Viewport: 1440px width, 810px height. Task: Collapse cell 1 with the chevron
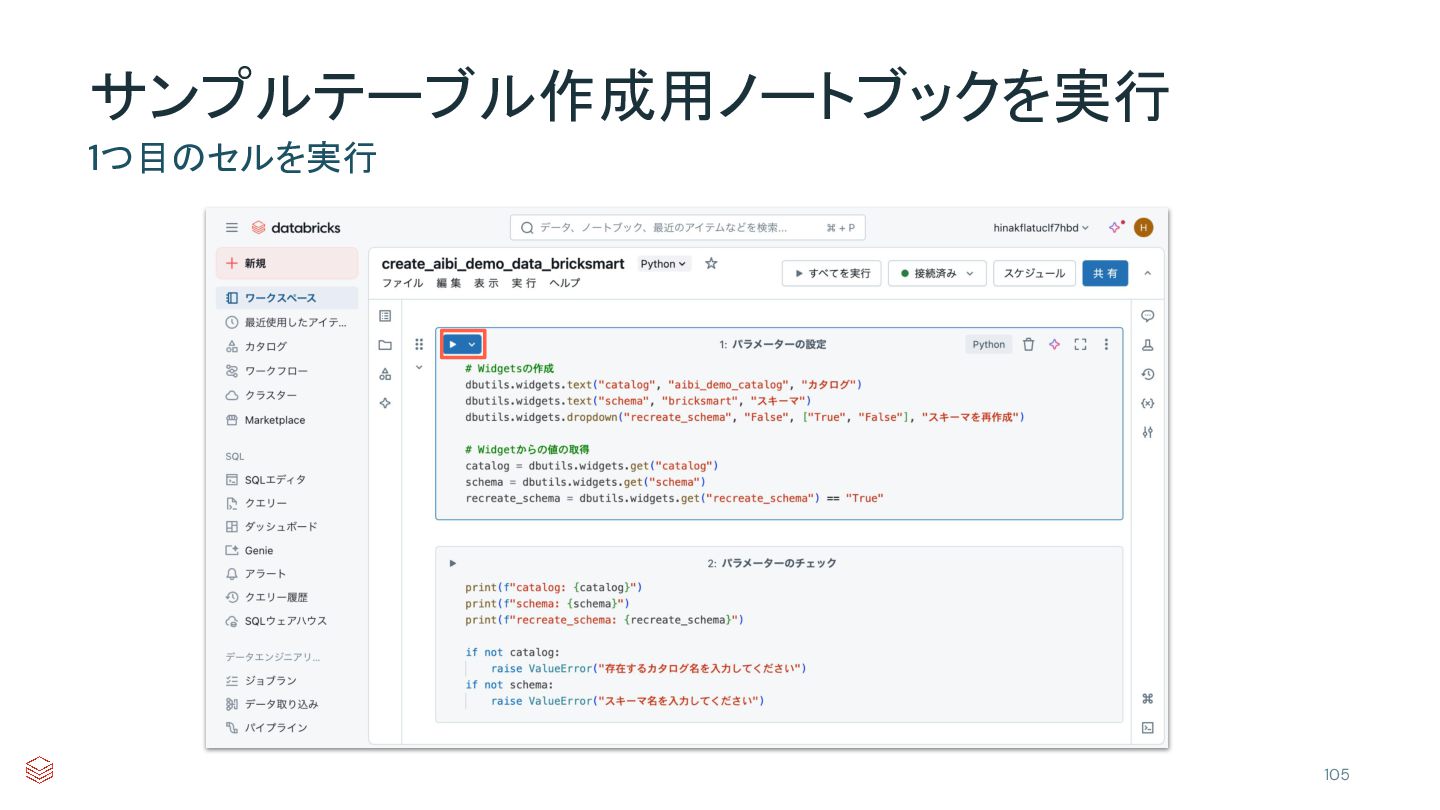click(419, 367)
